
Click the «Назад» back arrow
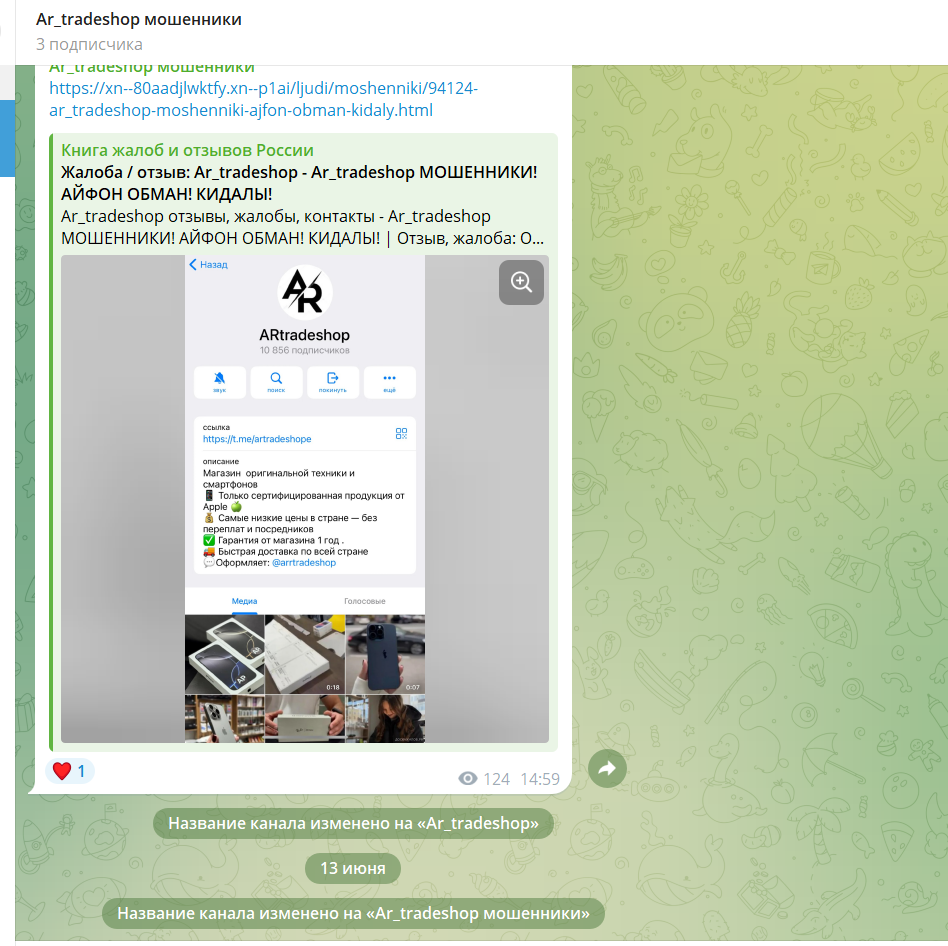(207, 264)
